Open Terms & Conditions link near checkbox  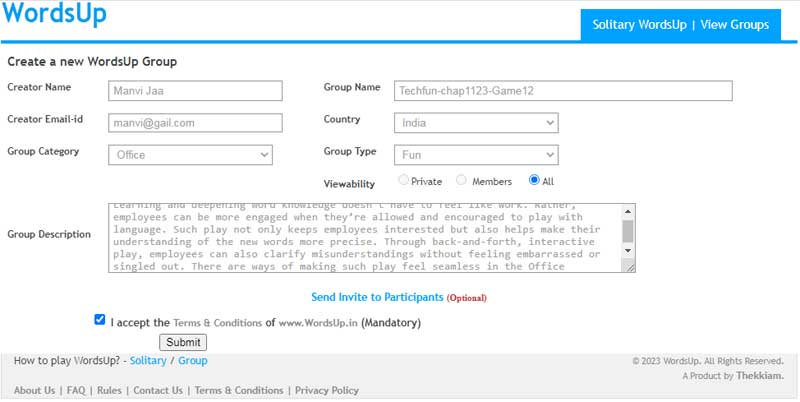217,323
